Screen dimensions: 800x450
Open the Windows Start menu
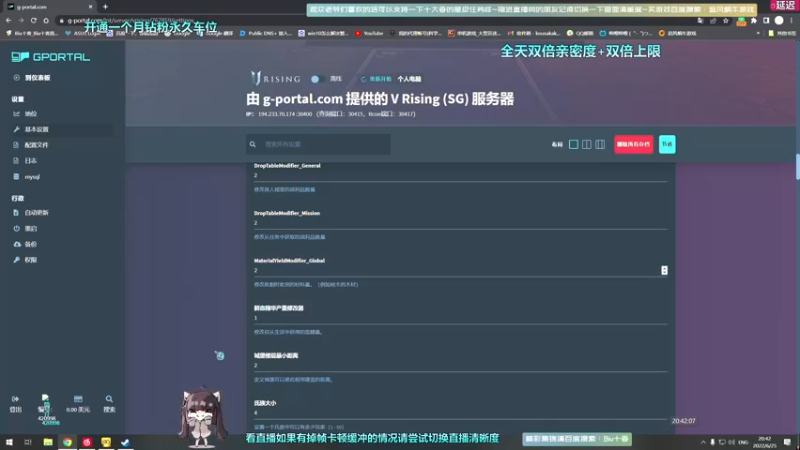tap(9, 442)
